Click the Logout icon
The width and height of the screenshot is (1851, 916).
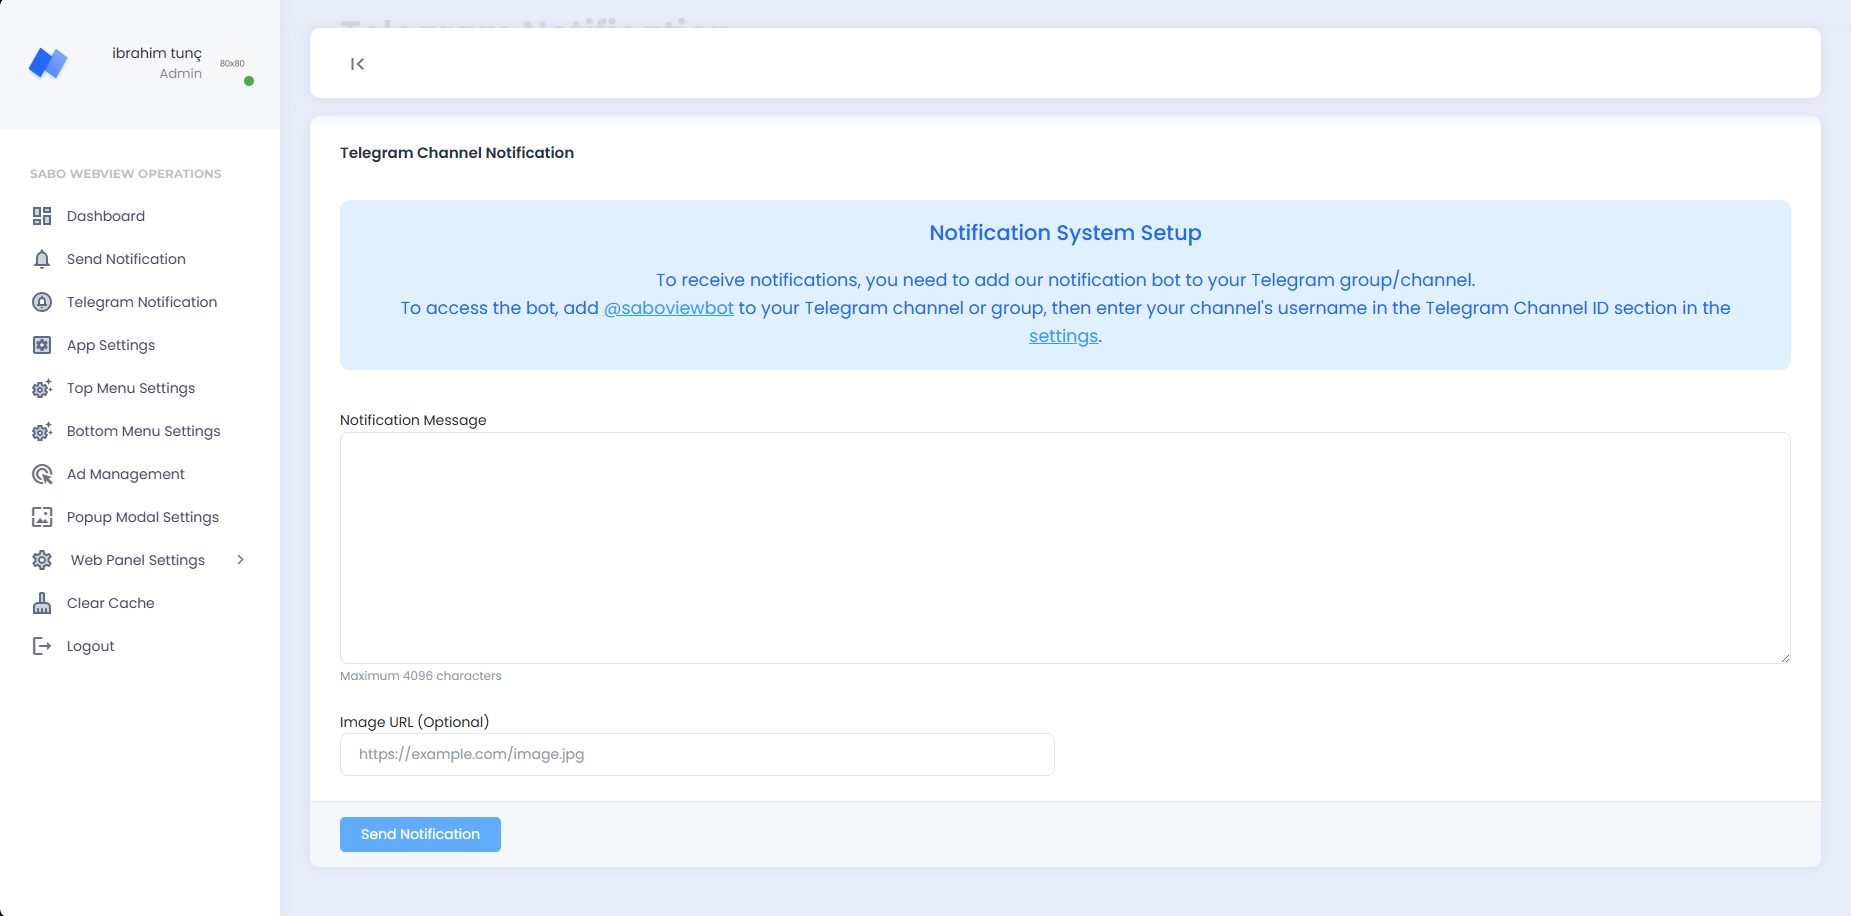click(x=41, y=646)
